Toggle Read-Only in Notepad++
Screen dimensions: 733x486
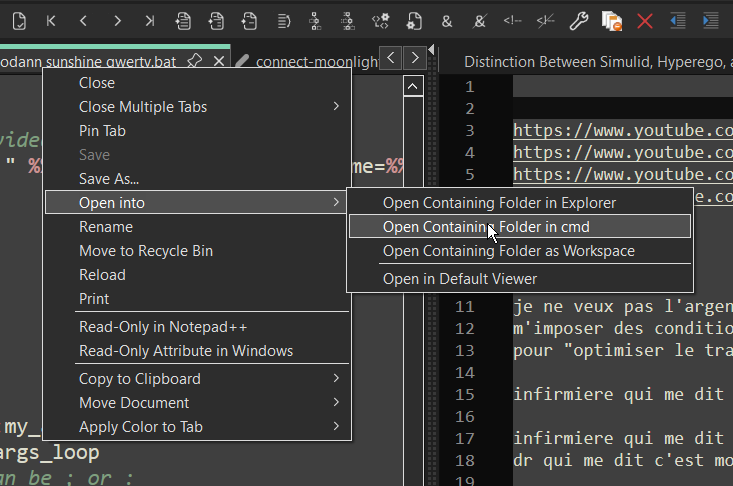tap(163, 327)
